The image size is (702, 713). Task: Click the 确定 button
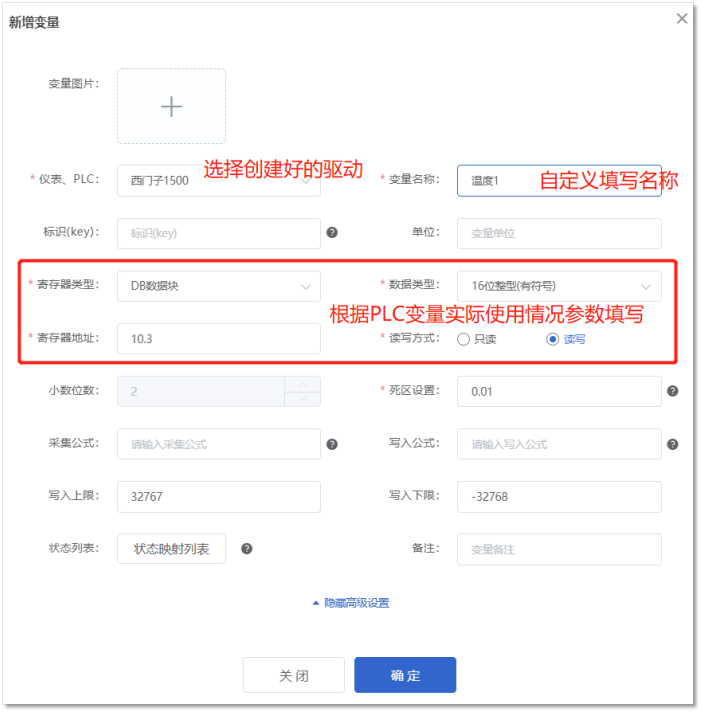point(405,675)
